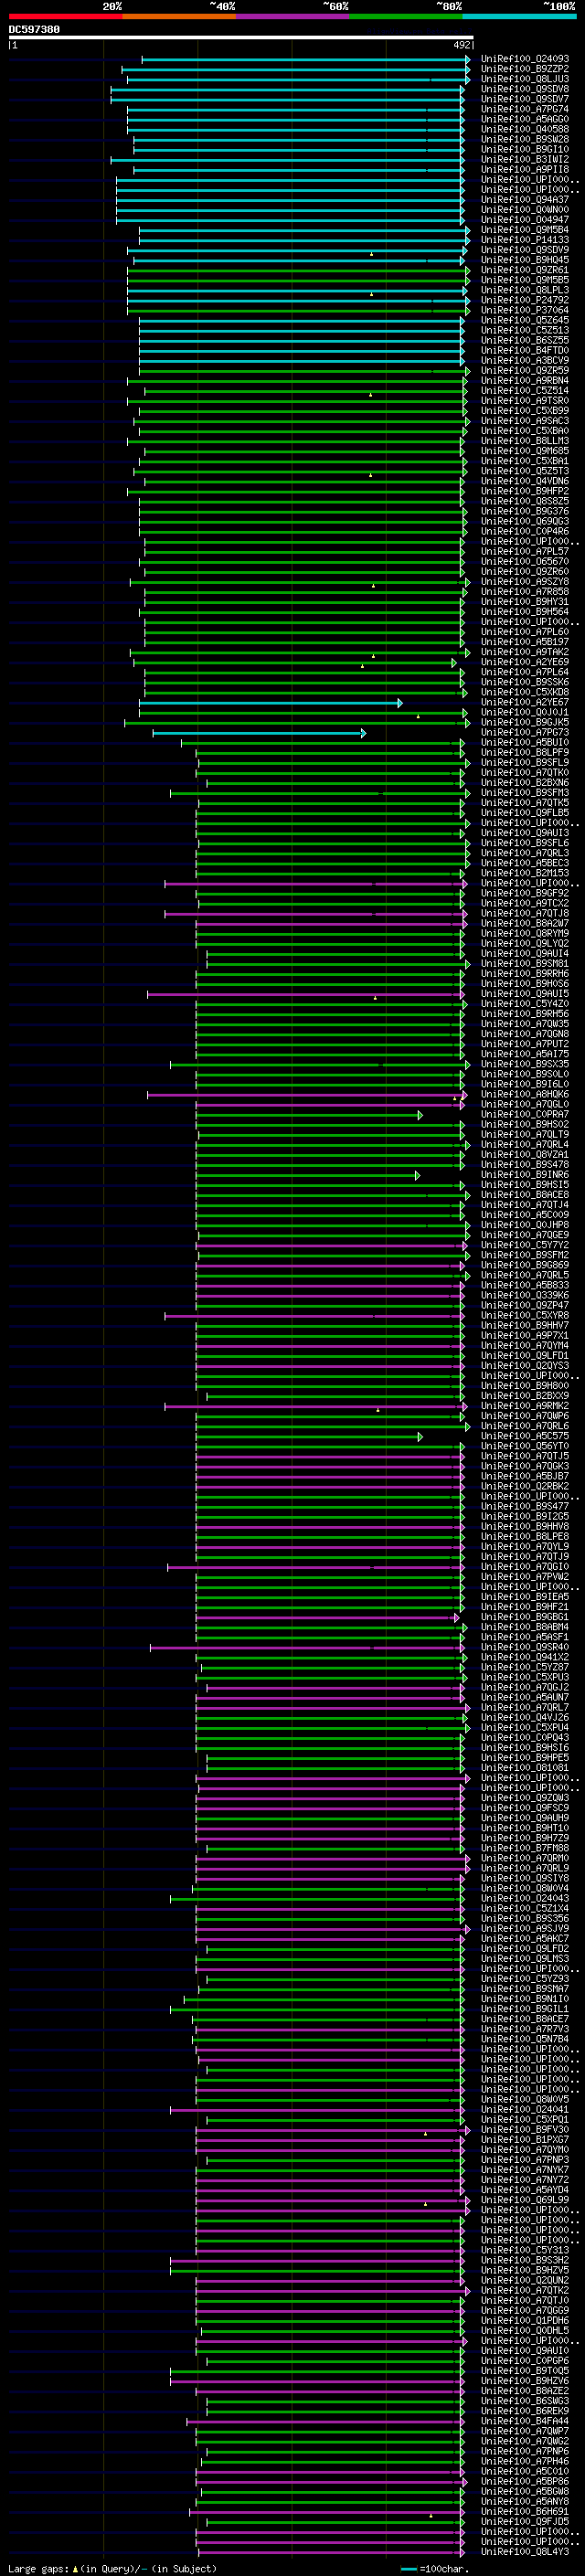585x2576 pixels.
Task: Select label UniRef100_Q9SIY8
Action: point(525,1878)
